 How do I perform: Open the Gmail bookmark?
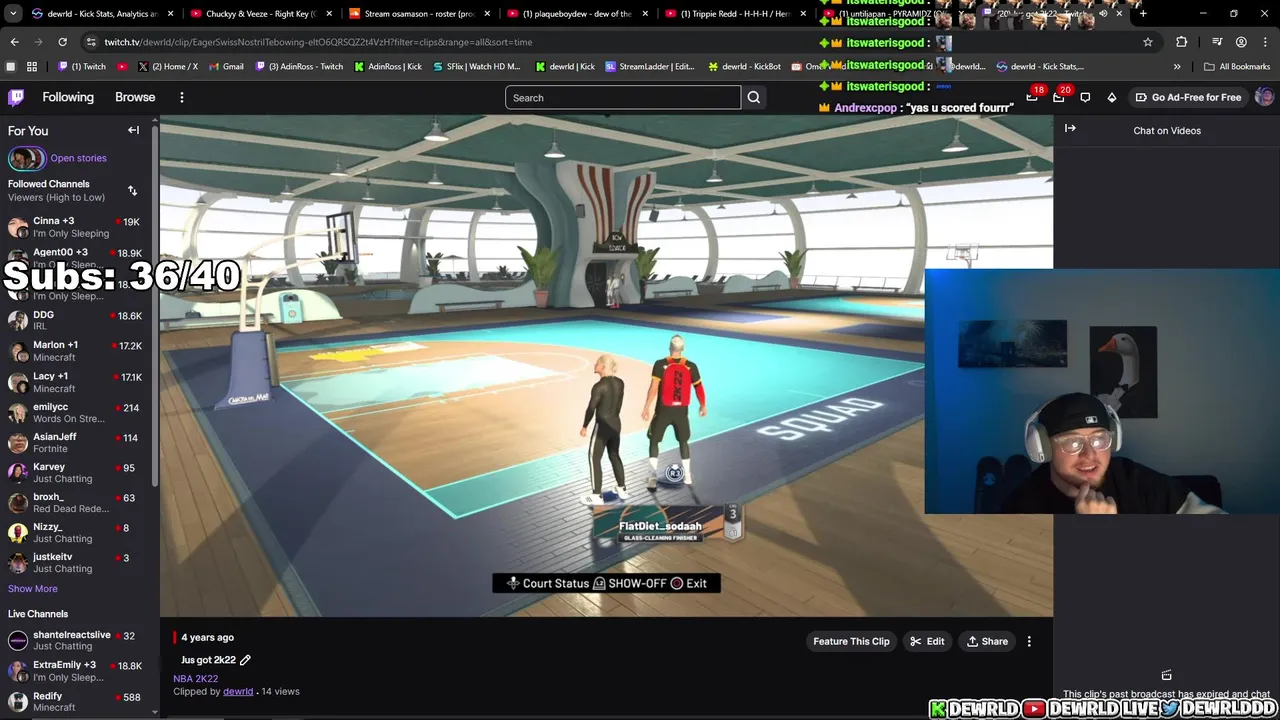224,66
